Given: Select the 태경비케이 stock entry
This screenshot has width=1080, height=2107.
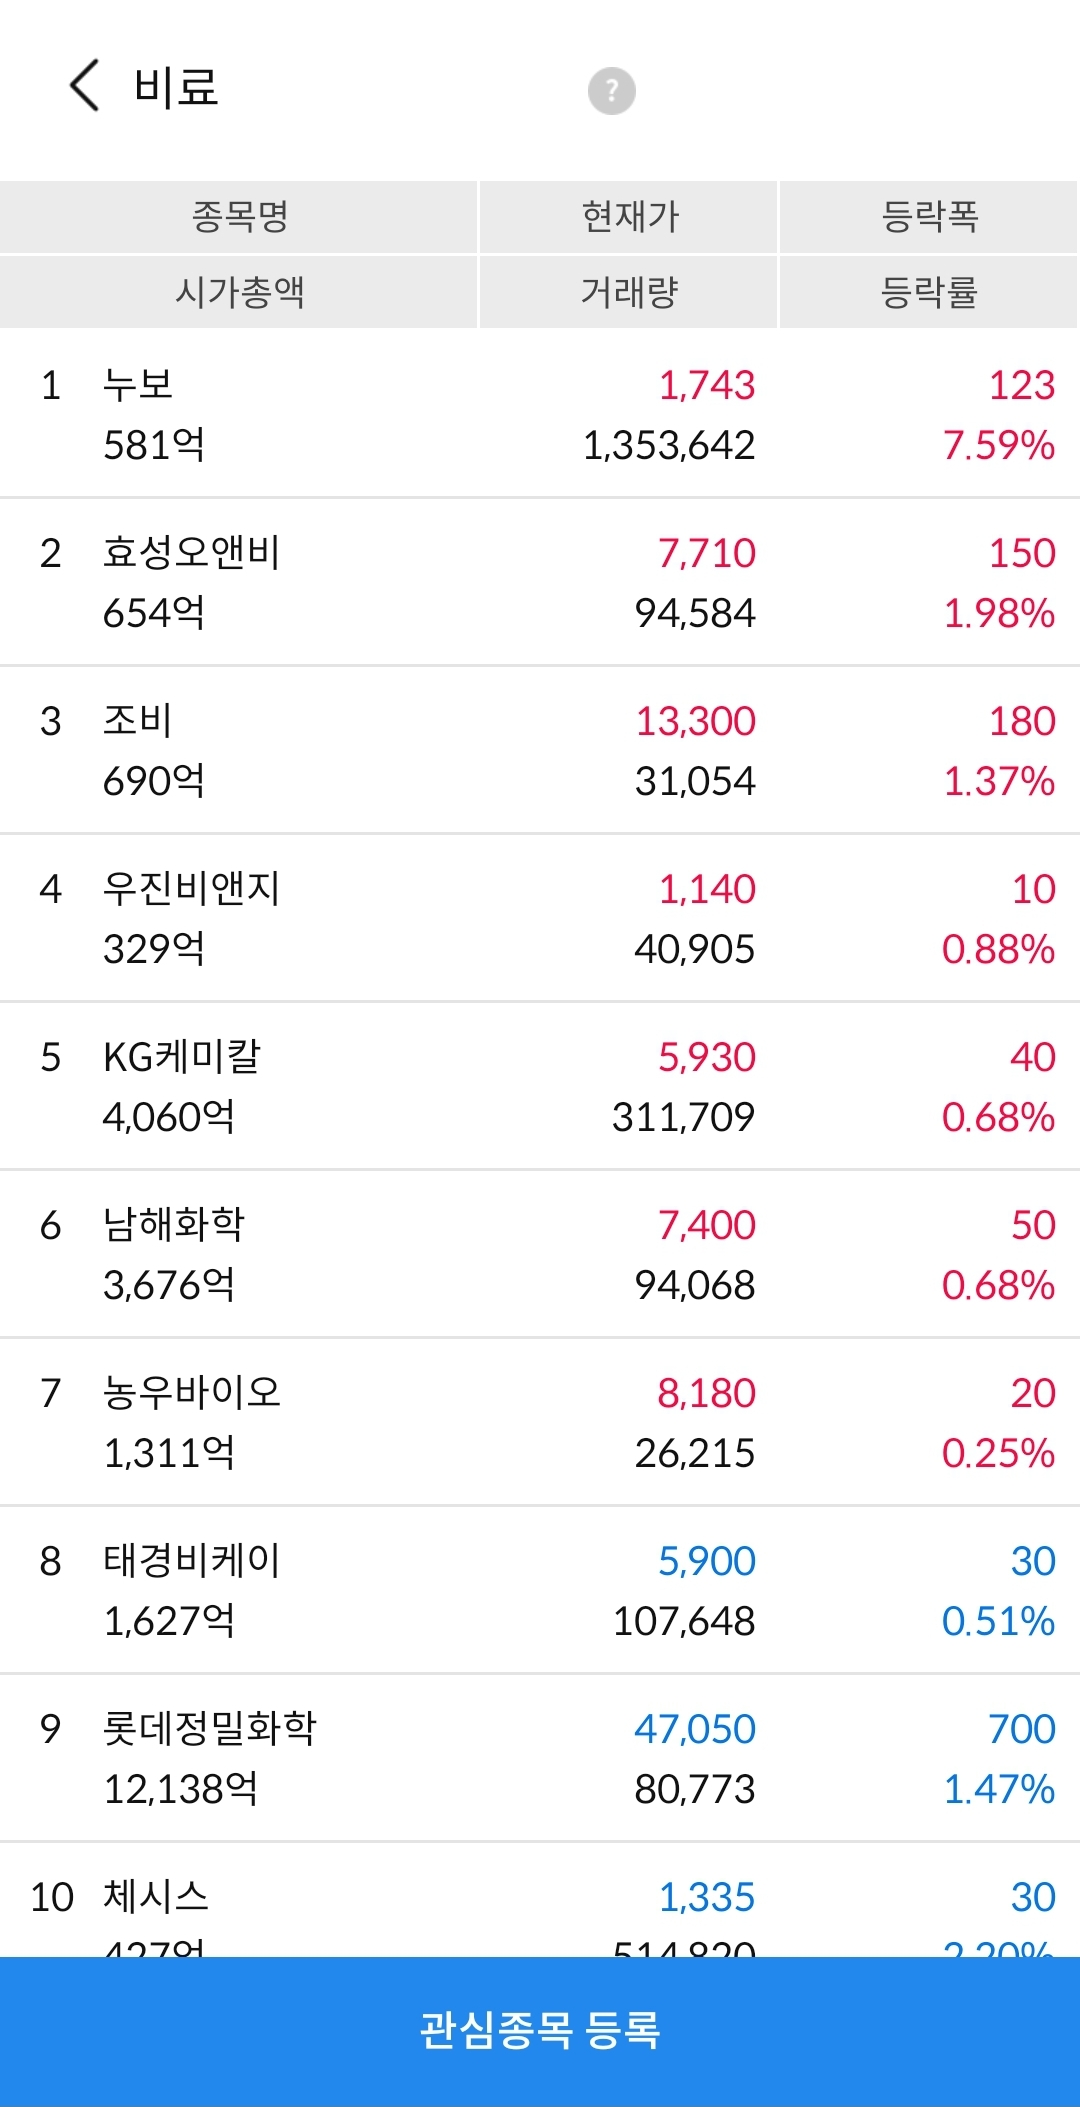Looking at the screenshot, I should click(x=540, y=1590).
